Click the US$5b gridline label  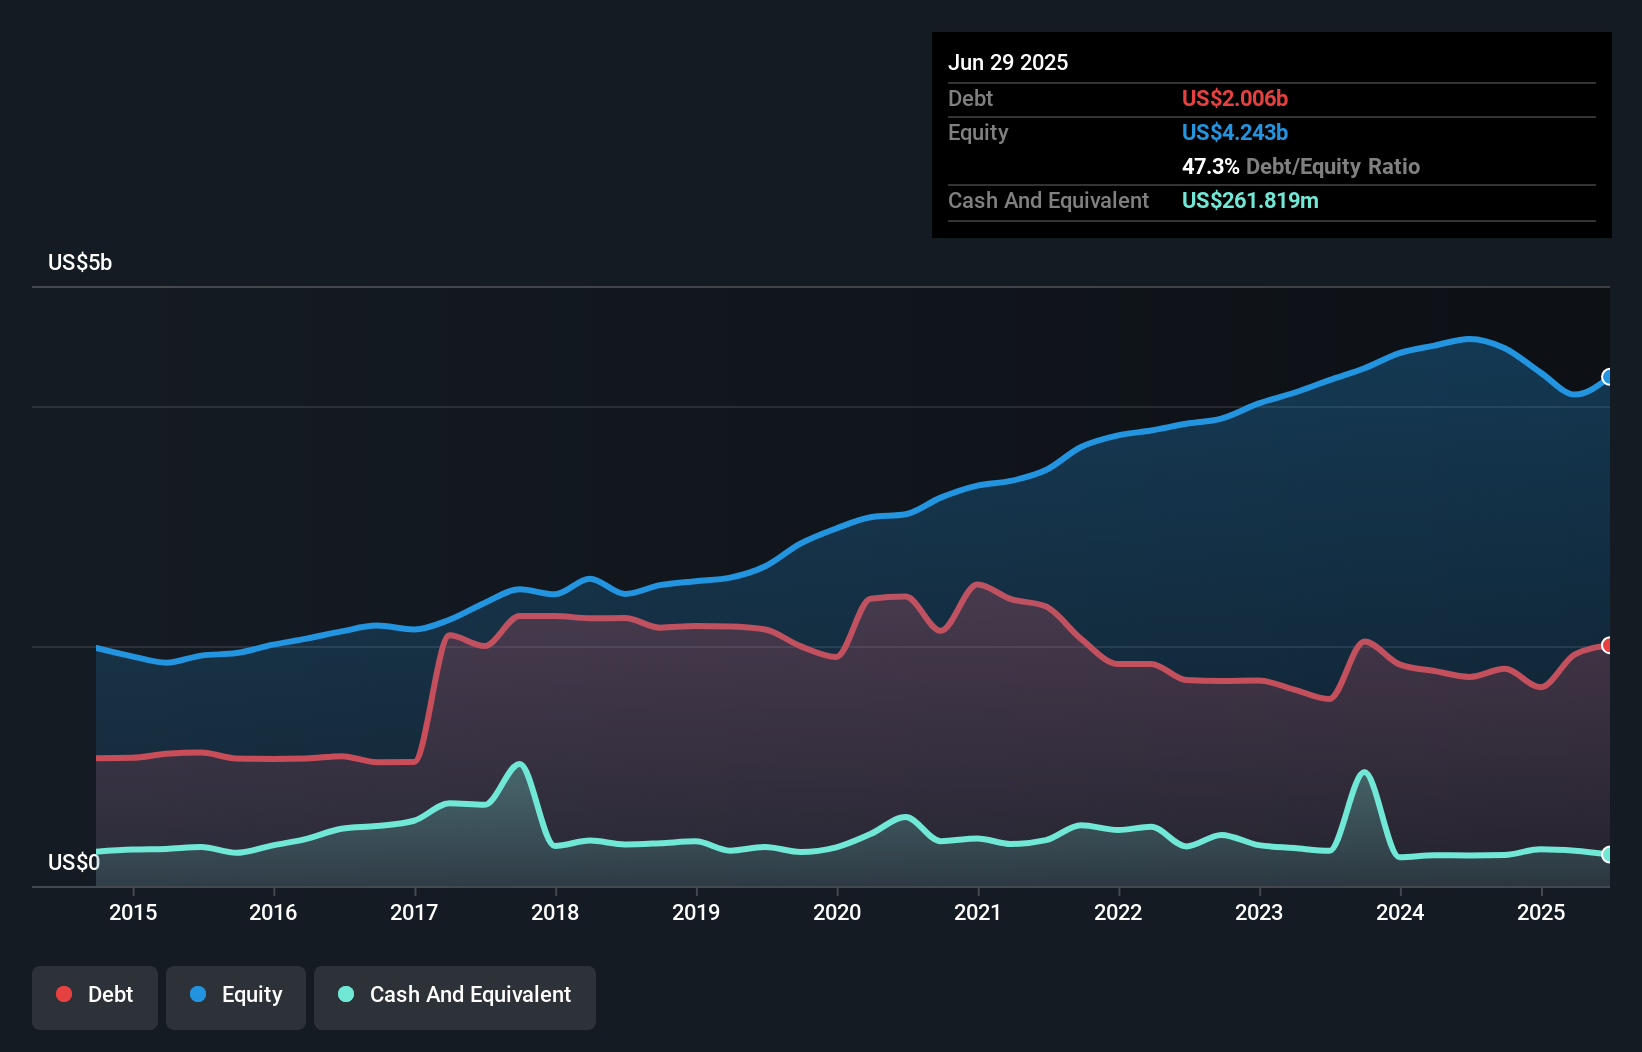[80, 262]
